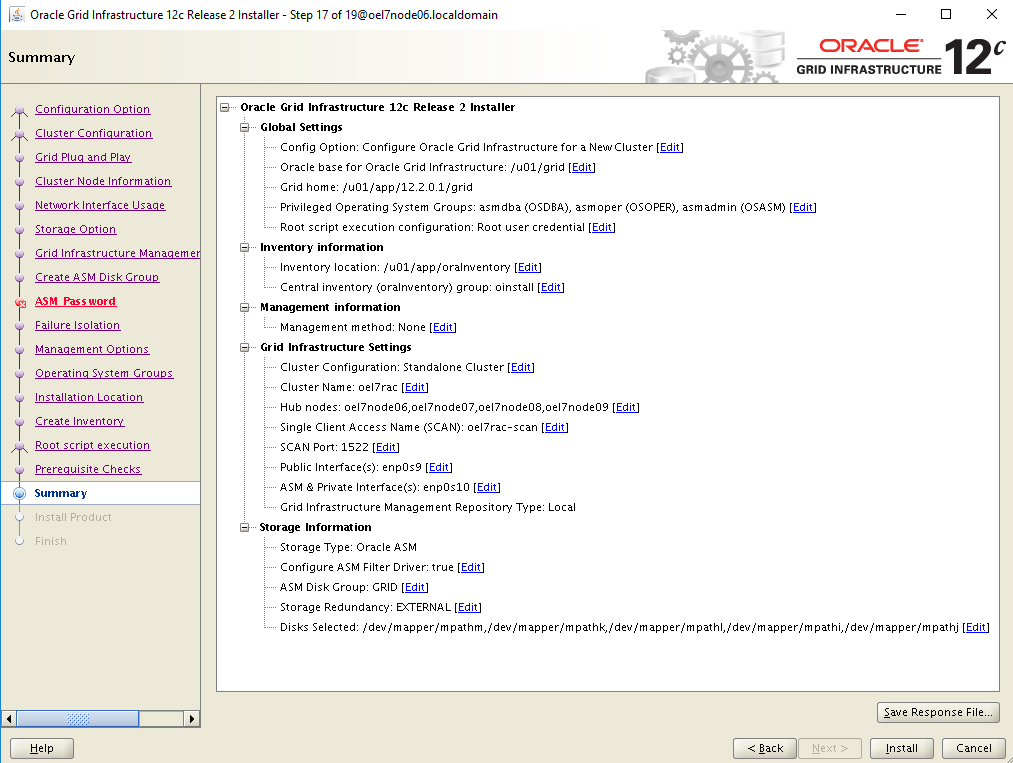Edit the SCAN Port setting
1013x763 pixels.
386,448
